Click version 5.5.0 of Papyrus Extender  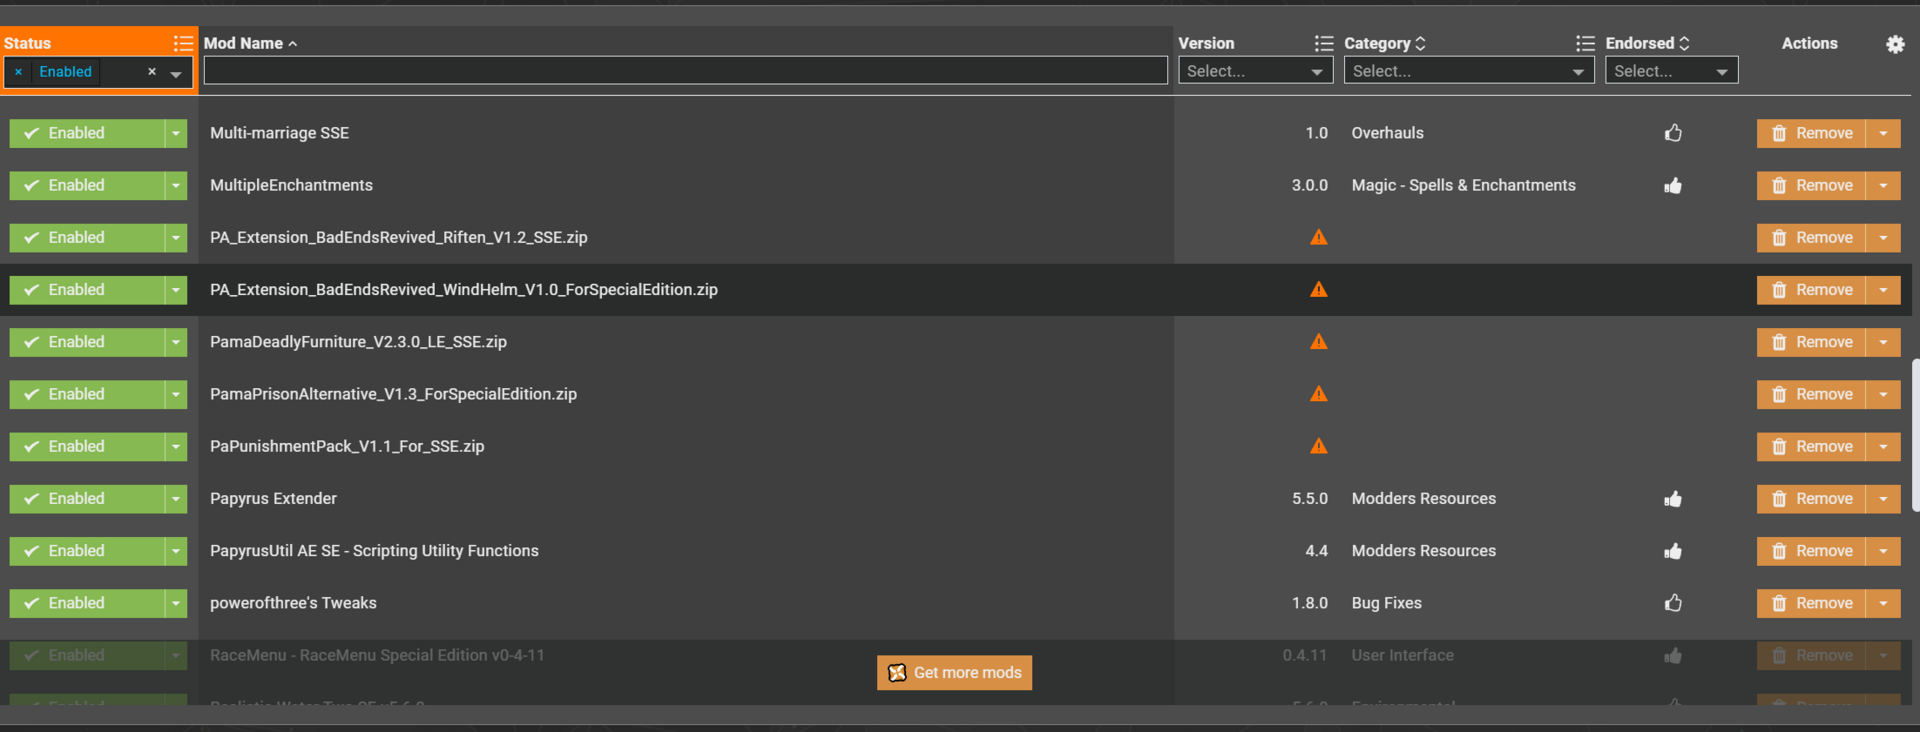point(1310,498)
